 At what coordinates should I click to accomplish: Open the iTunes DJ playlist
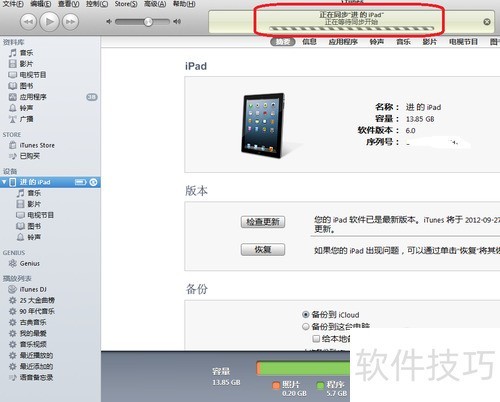pyautogui.click(x=33, y=289)
